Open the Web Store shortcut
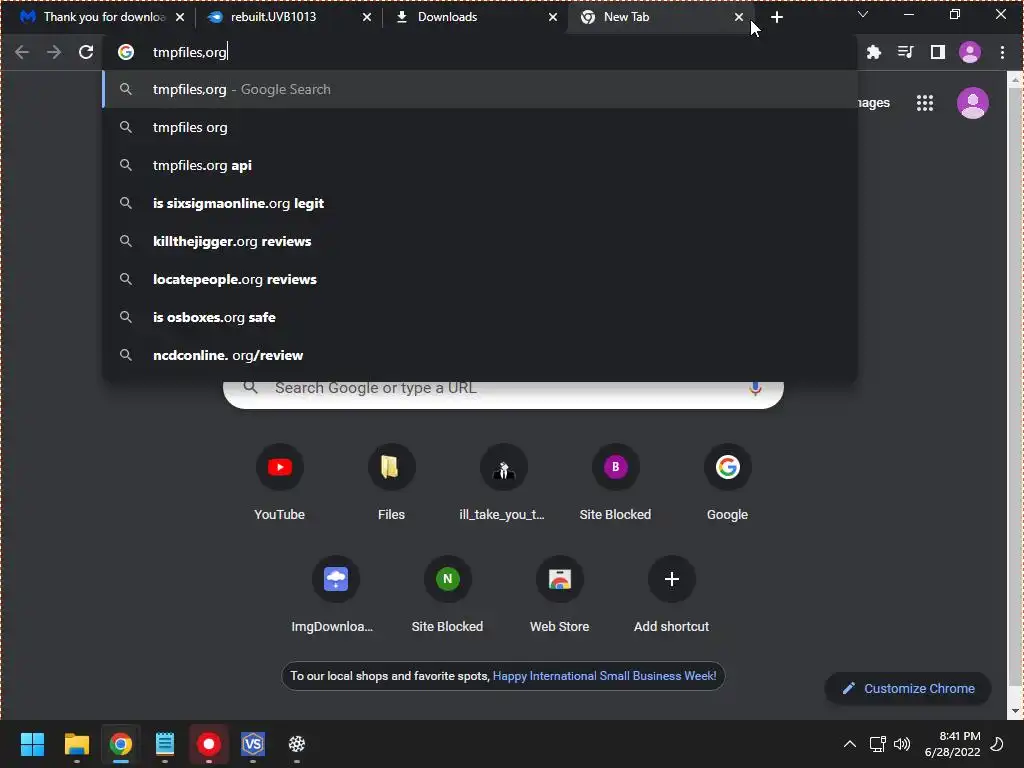This screenshot has height=768, width=1024. (559, 594)
